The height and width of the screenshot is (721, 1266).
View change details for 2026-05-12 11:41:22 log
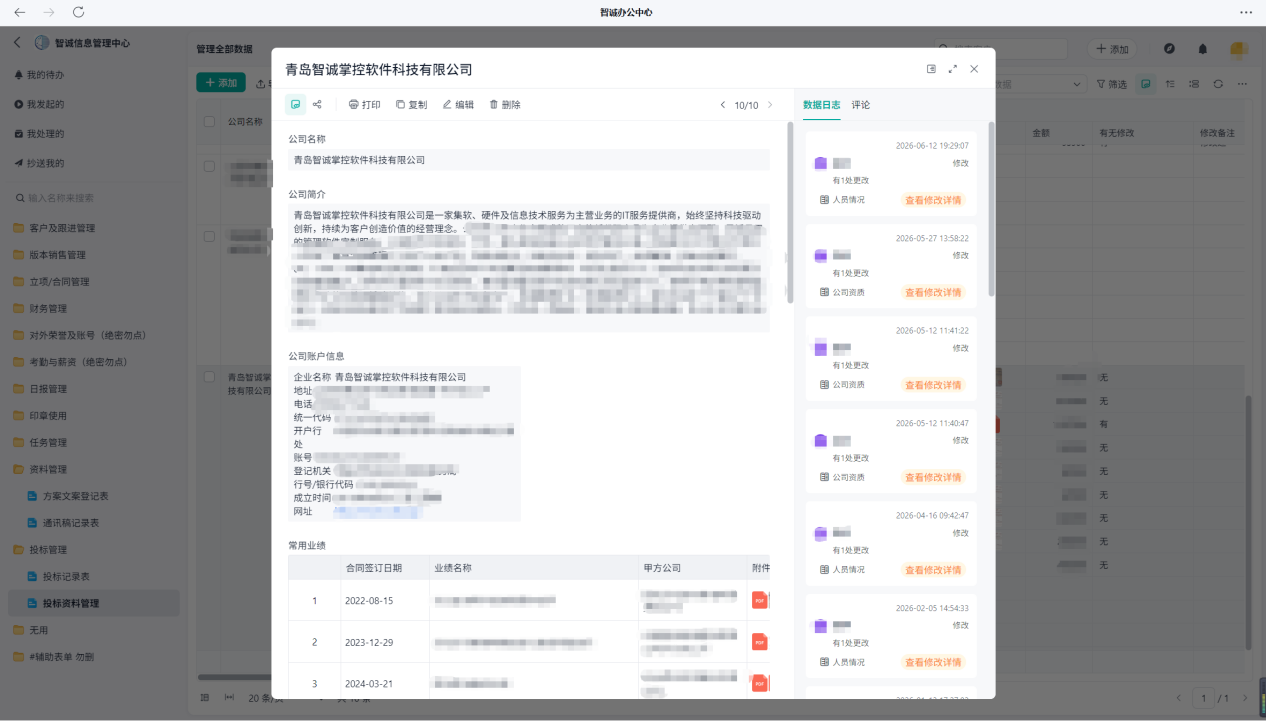933,385
